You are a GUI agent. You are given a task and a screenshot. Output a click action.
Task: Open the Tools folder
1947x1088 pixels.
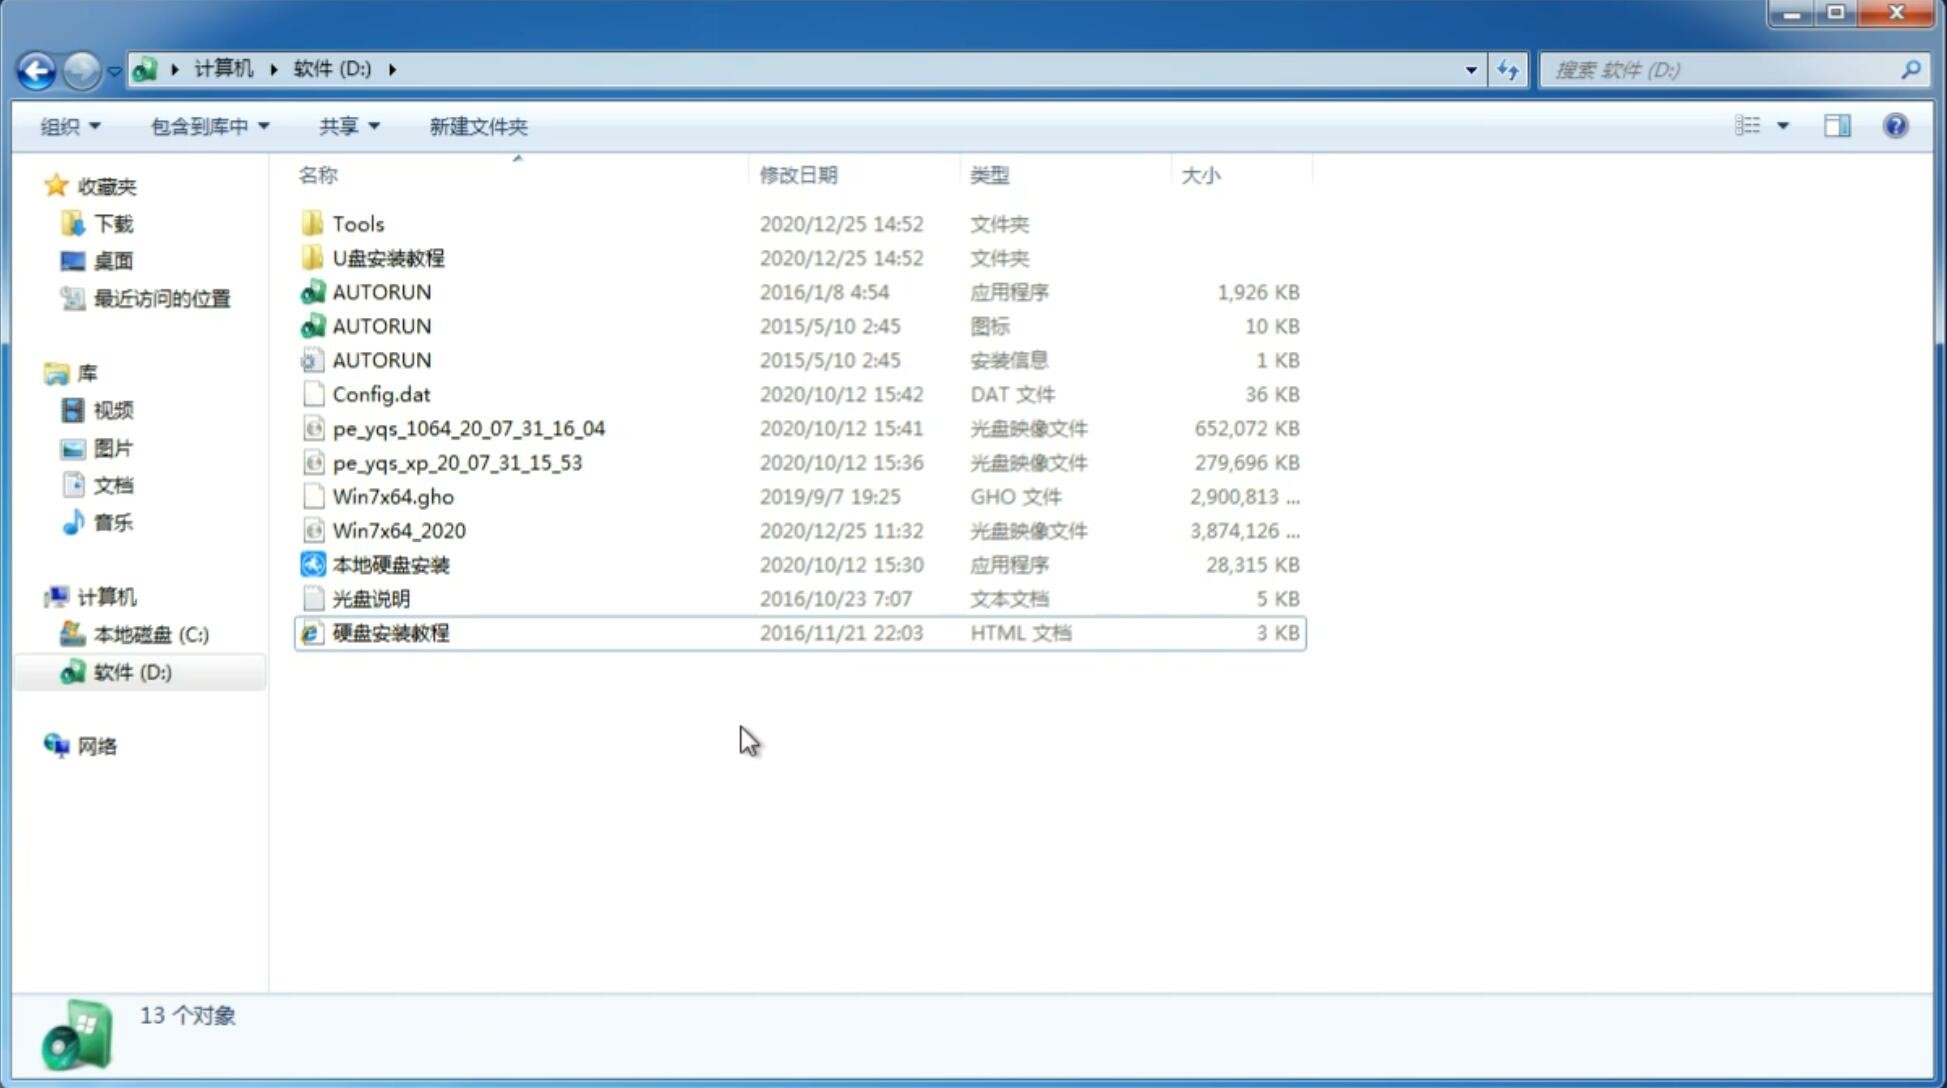358,223
